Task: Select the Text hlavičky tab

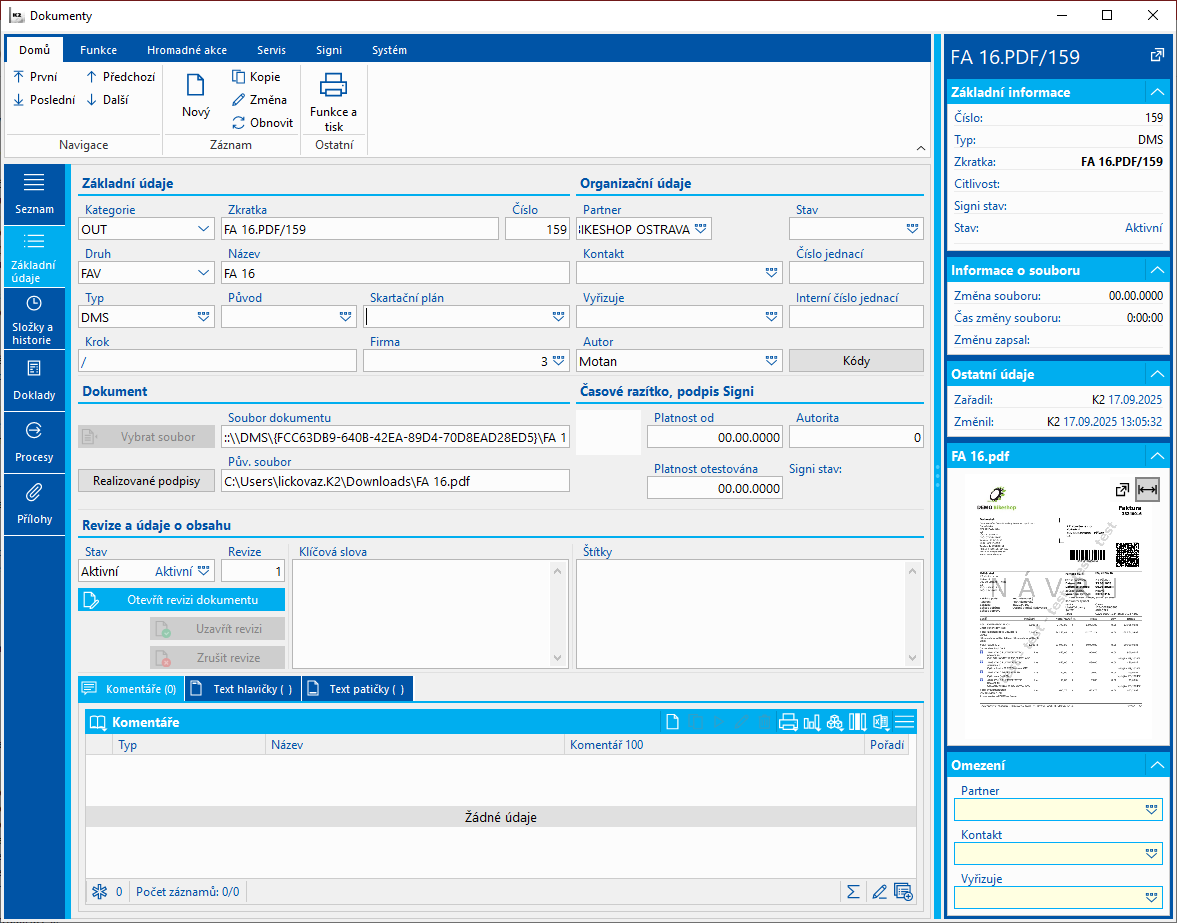Action: 243,689
